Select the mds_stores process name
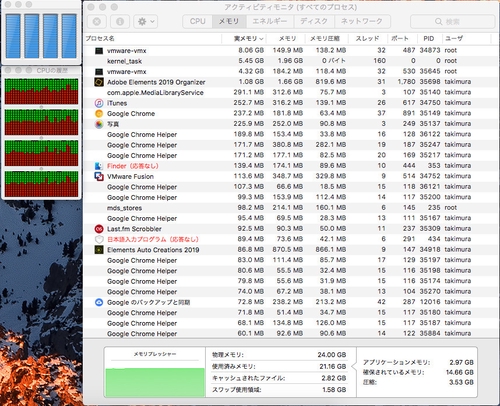 124,208
